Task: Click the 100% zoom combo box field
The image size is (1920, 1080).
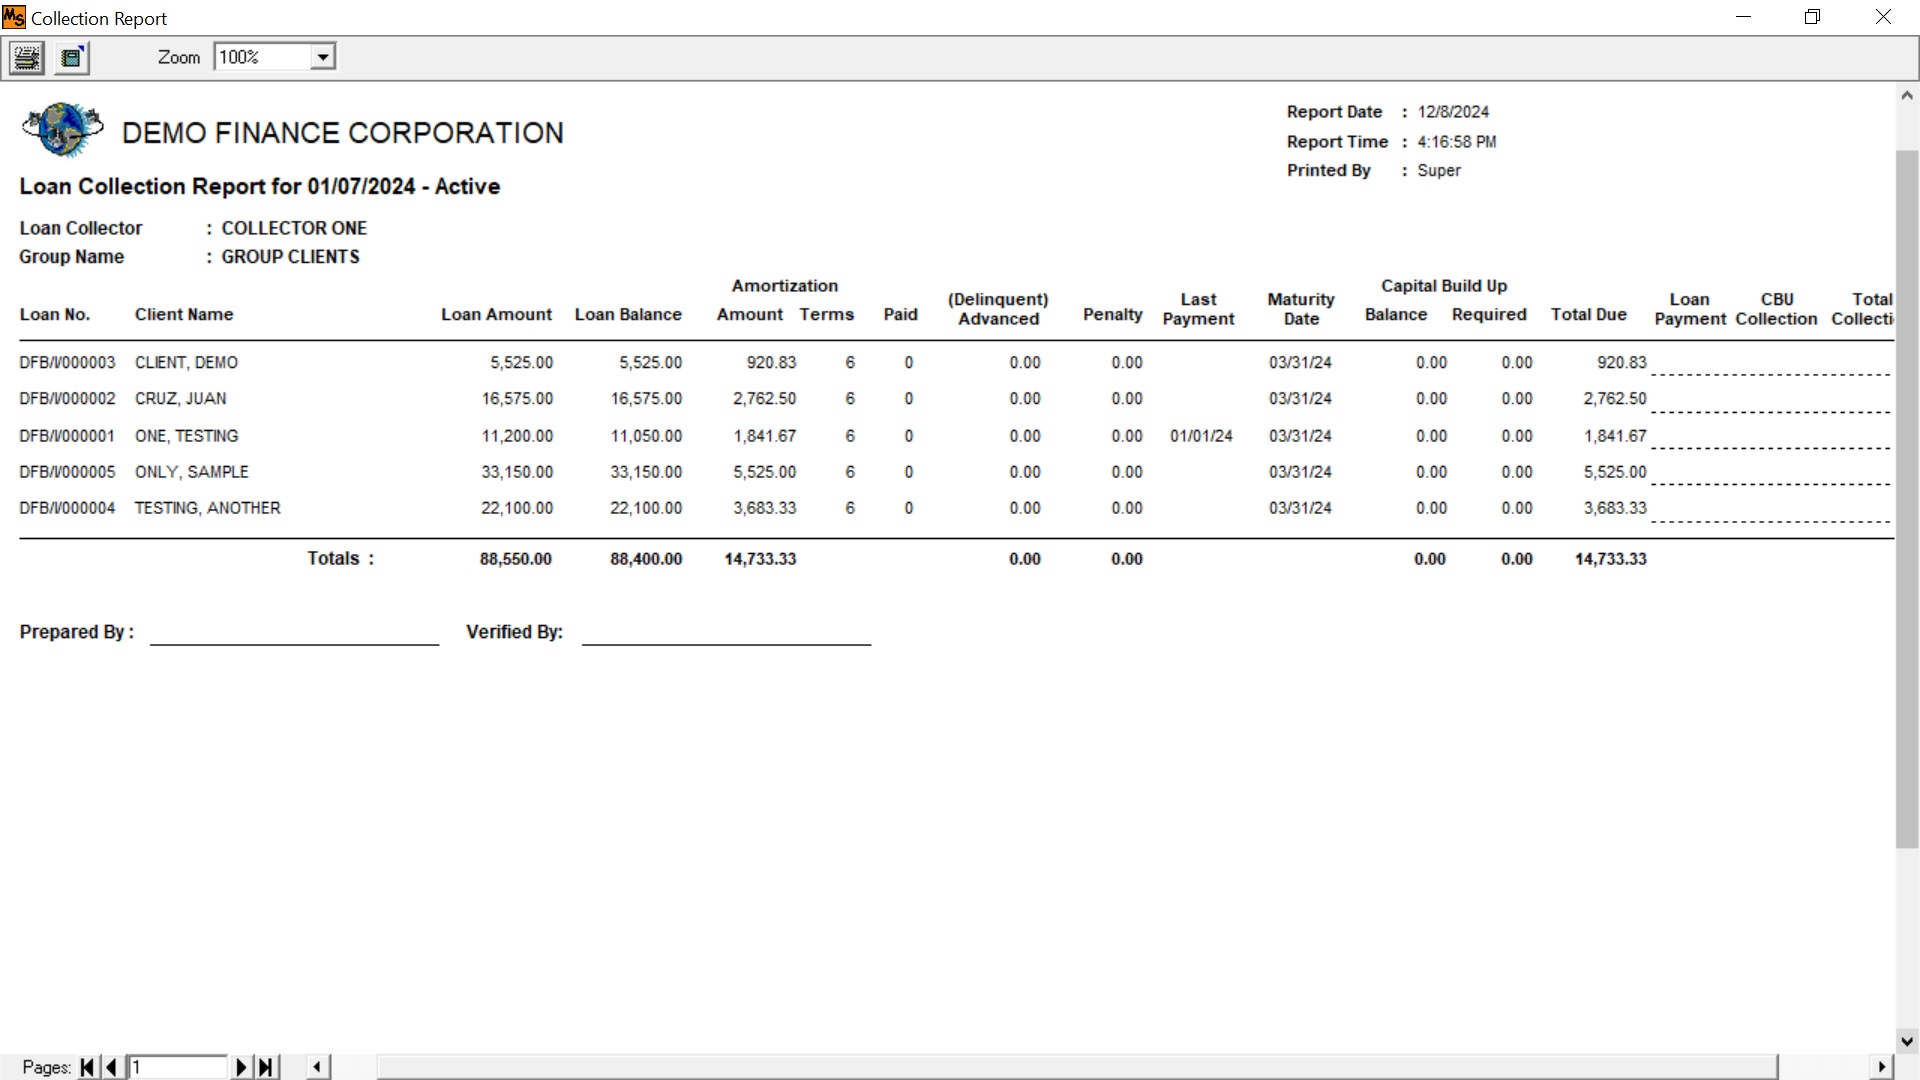Action: coord(262,58)
